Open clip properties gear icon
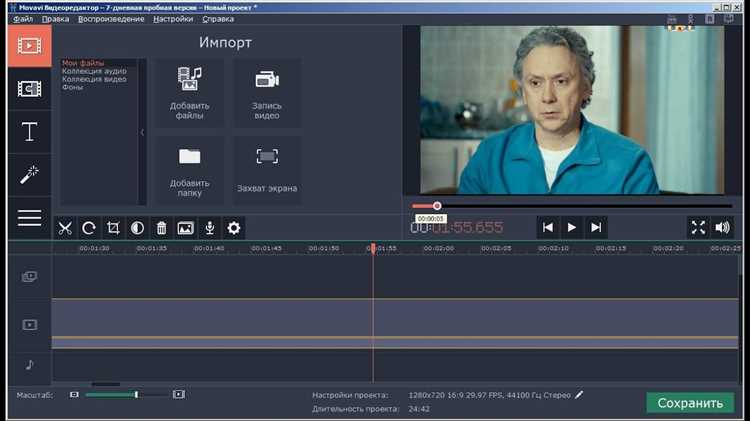The width and height of the screenshot is (750, 421). 233,228
